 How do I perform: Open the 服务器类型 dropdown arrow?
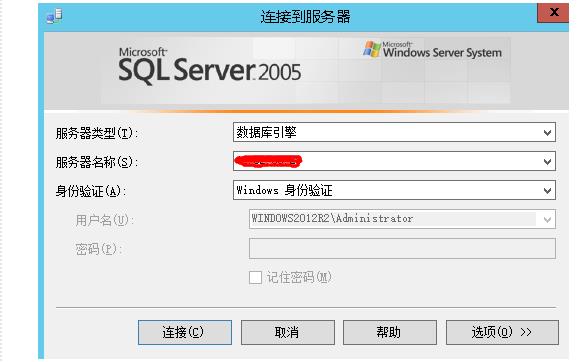(x=547, y=132)
